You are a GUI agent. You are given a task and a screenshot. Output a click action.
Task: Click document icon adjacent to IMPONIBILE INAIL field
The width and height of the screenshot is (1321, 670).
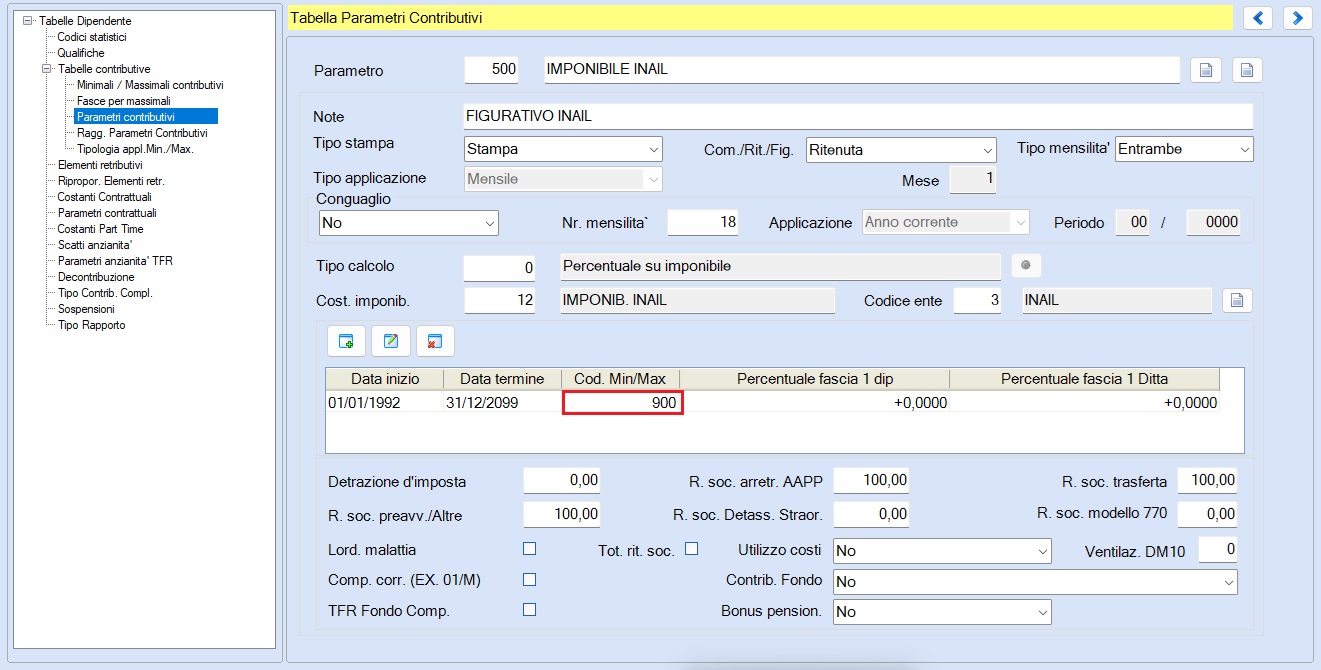pyautogui.click(x=1207, y=70)
